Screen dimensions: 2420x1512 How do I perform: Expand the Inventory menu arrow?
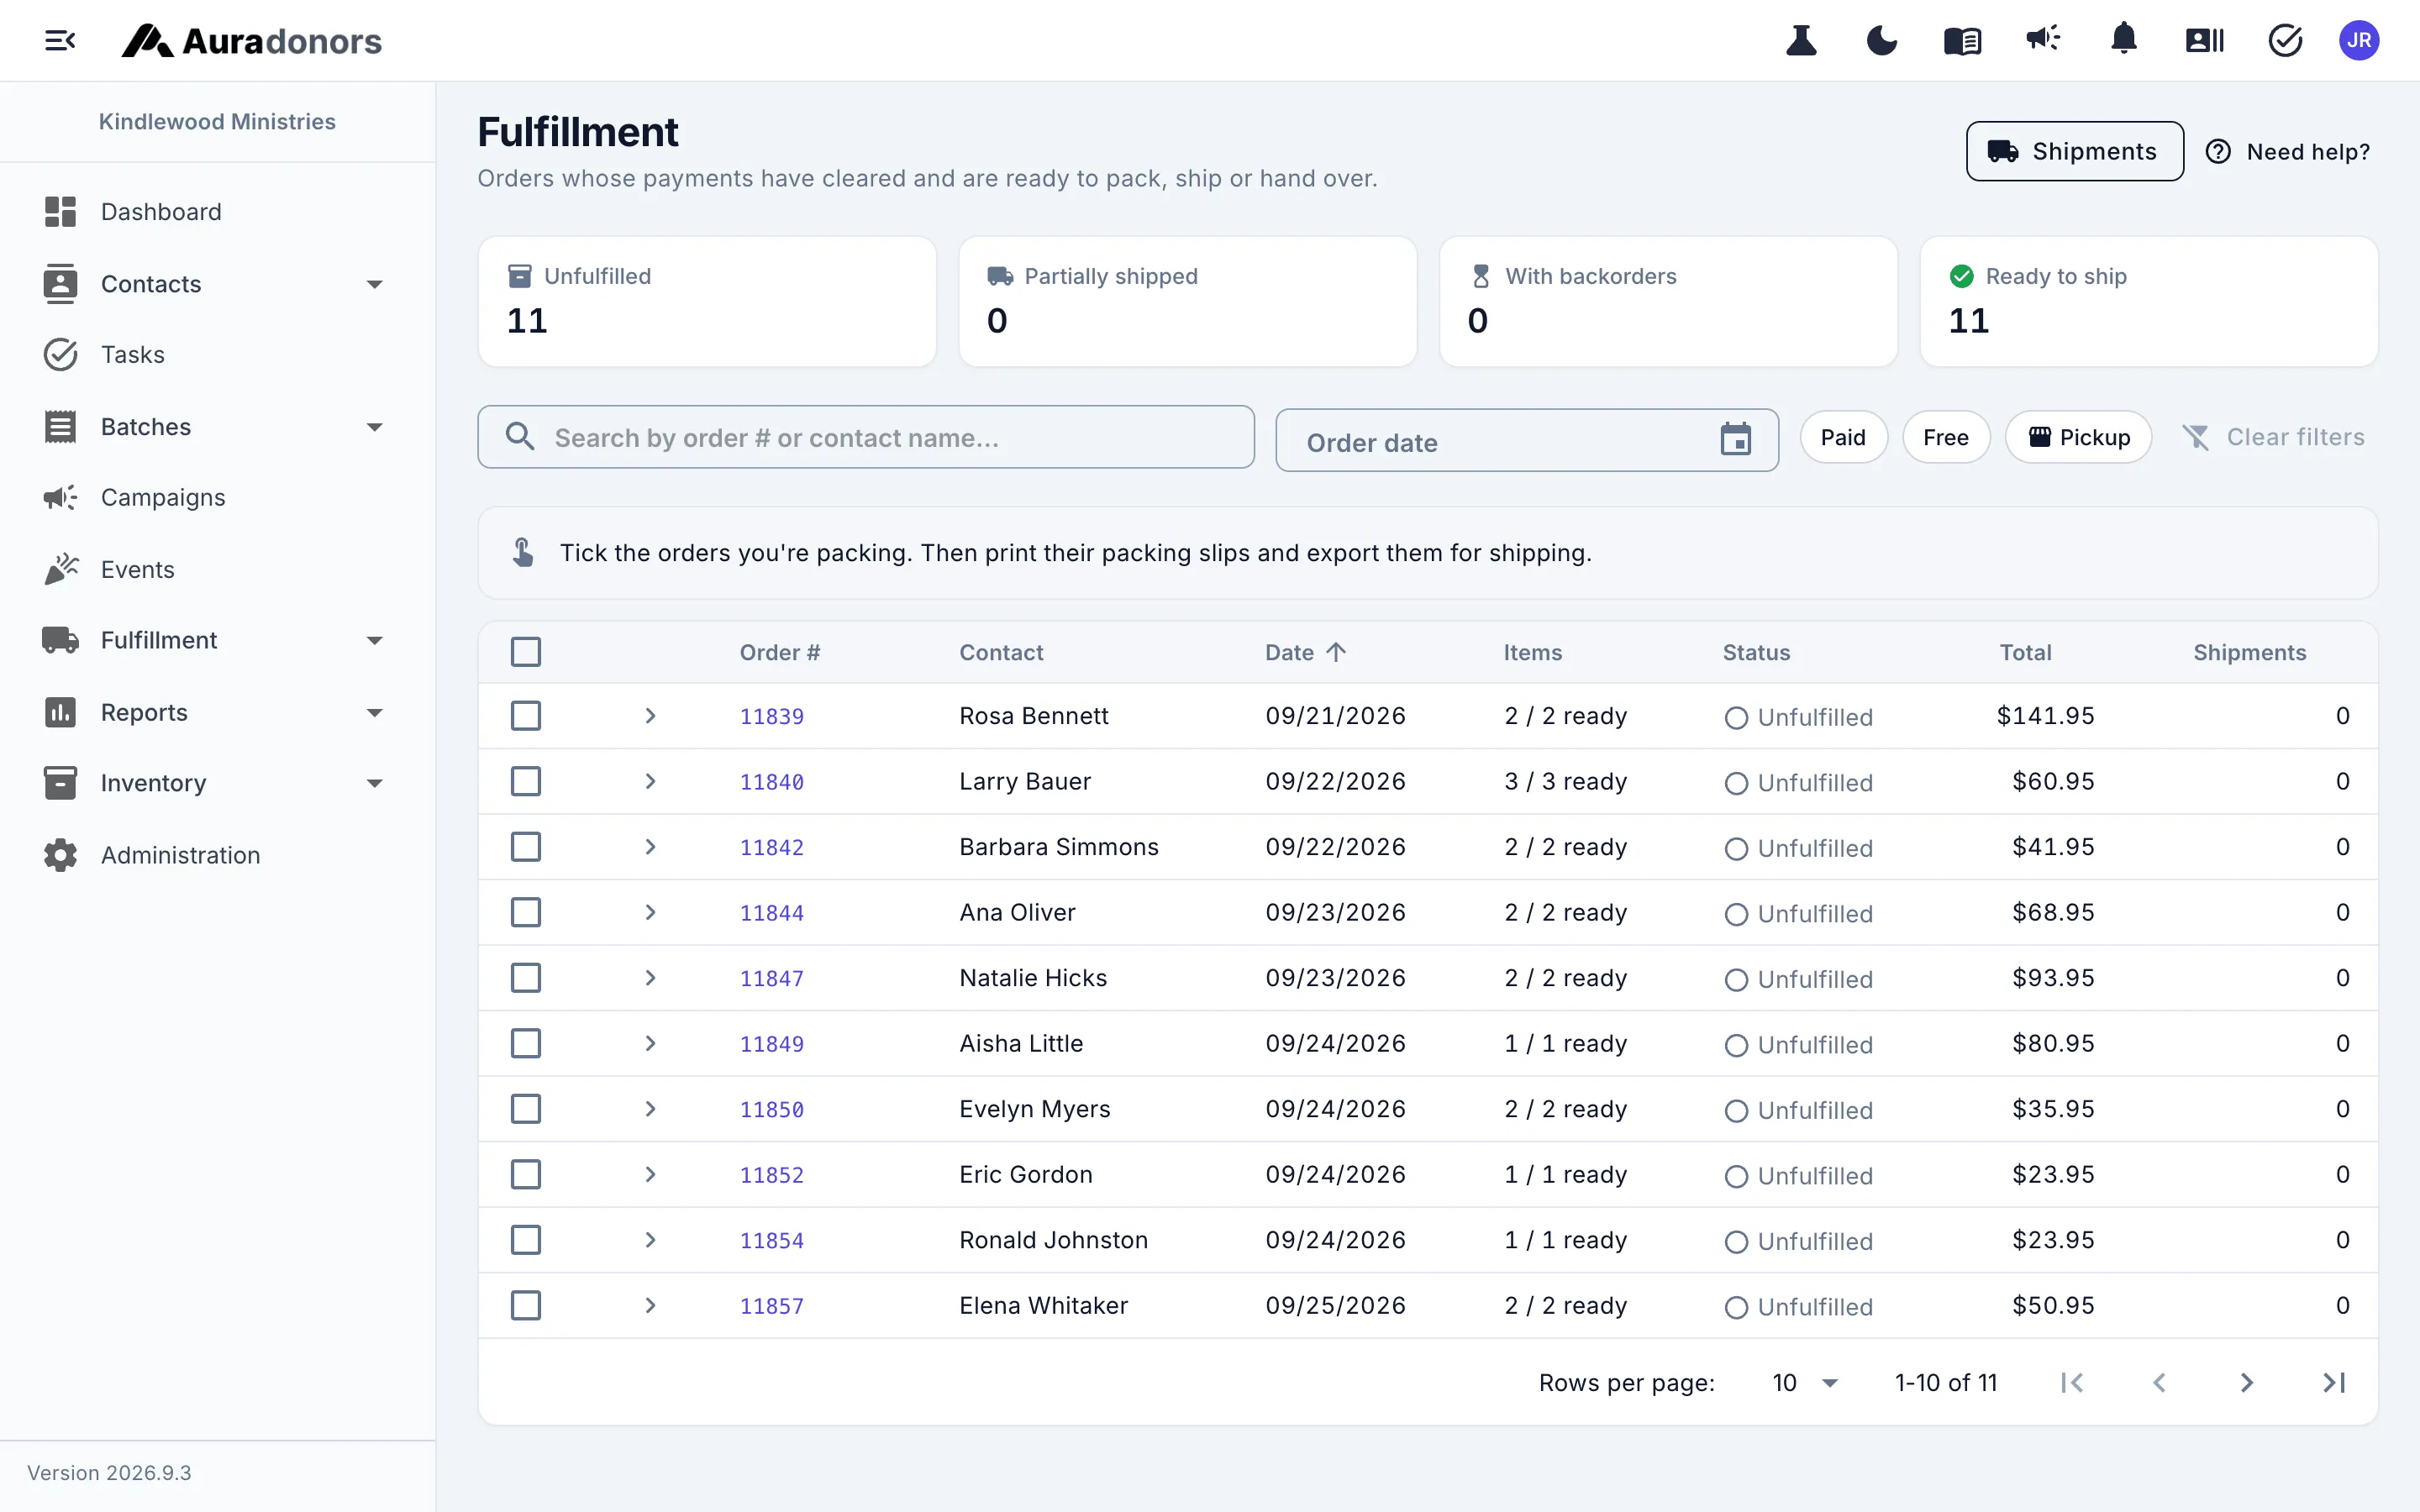375,783
